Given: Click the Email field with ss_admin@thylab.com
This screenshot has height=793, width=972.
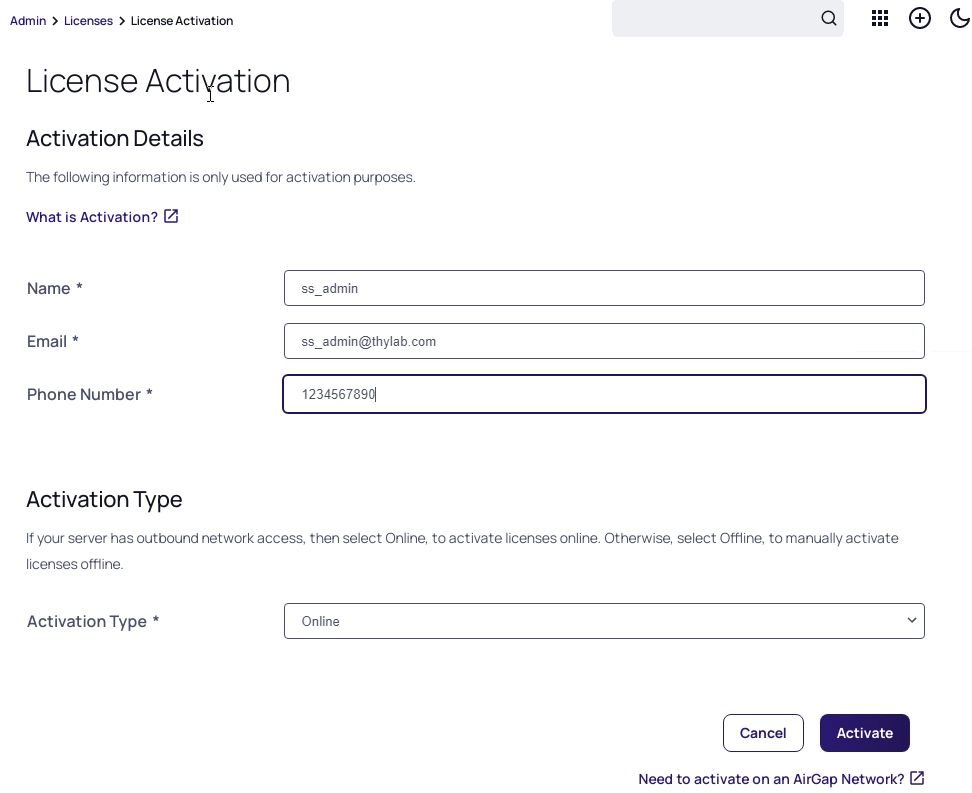Looking at the screenshot, I should coord(604,341).
